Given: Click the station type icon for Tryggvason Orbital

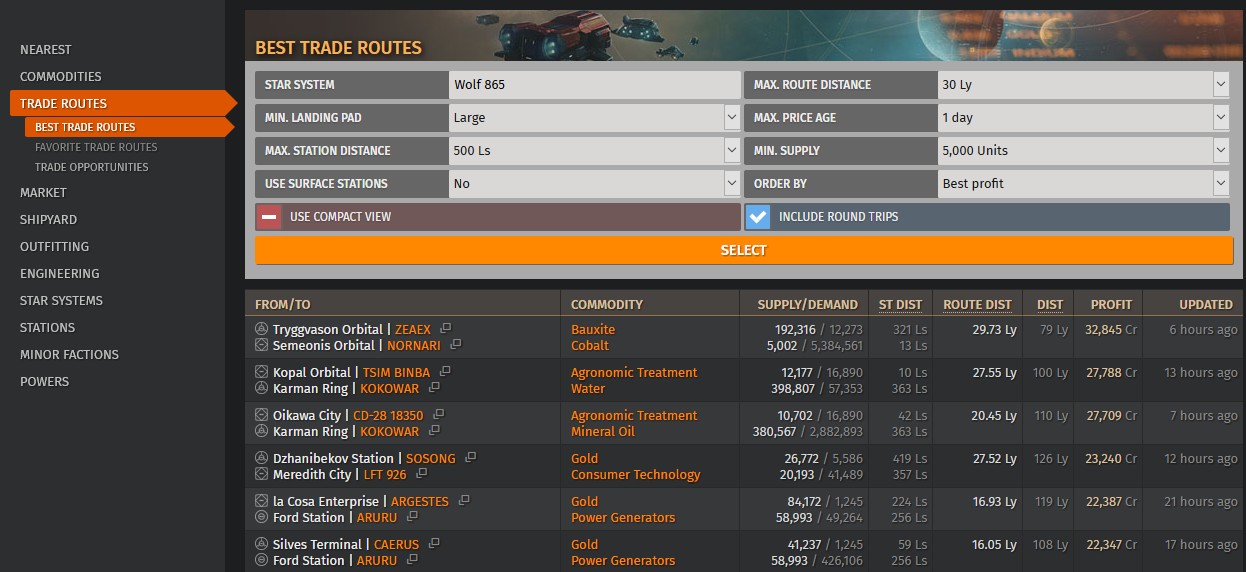Looking at the screenshot, I should pyautogui.click(x=262, y=329).
